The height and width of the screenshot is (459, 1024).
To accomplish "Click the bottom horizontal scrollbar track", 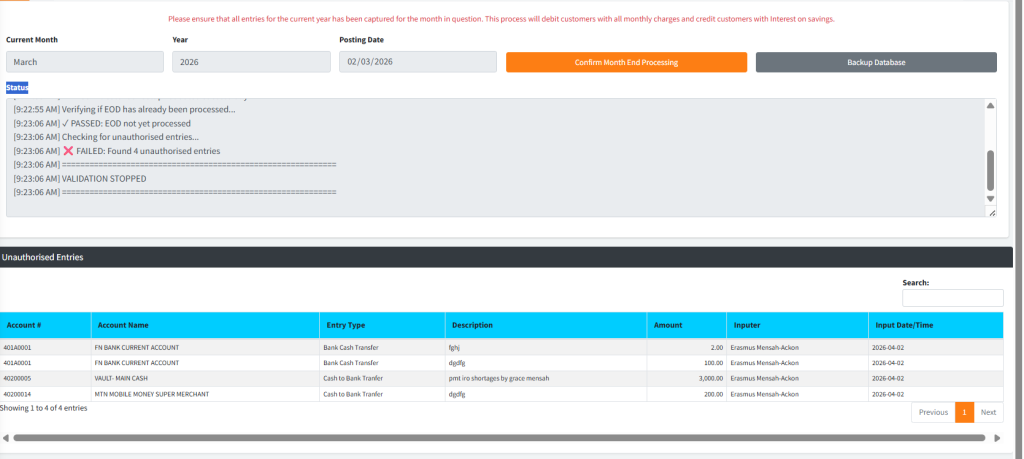I will click(x=500, y=438).
